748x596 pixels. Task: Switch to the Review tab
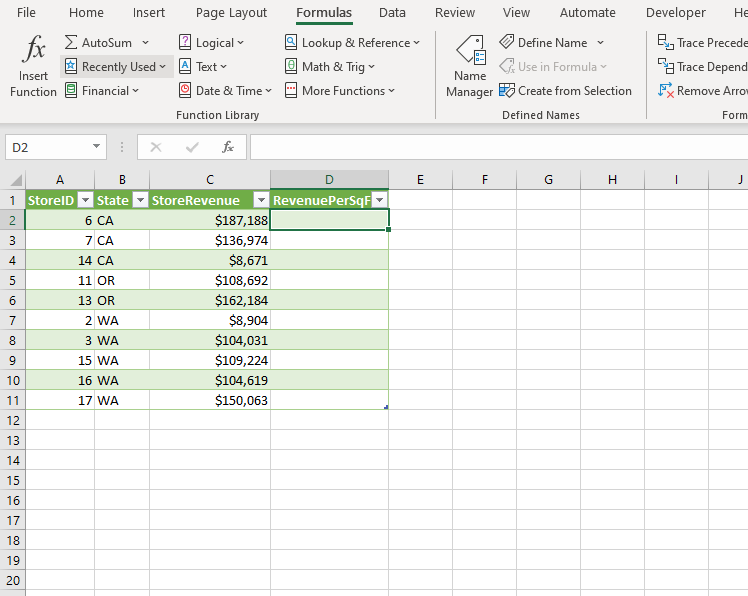click(455, 12)
